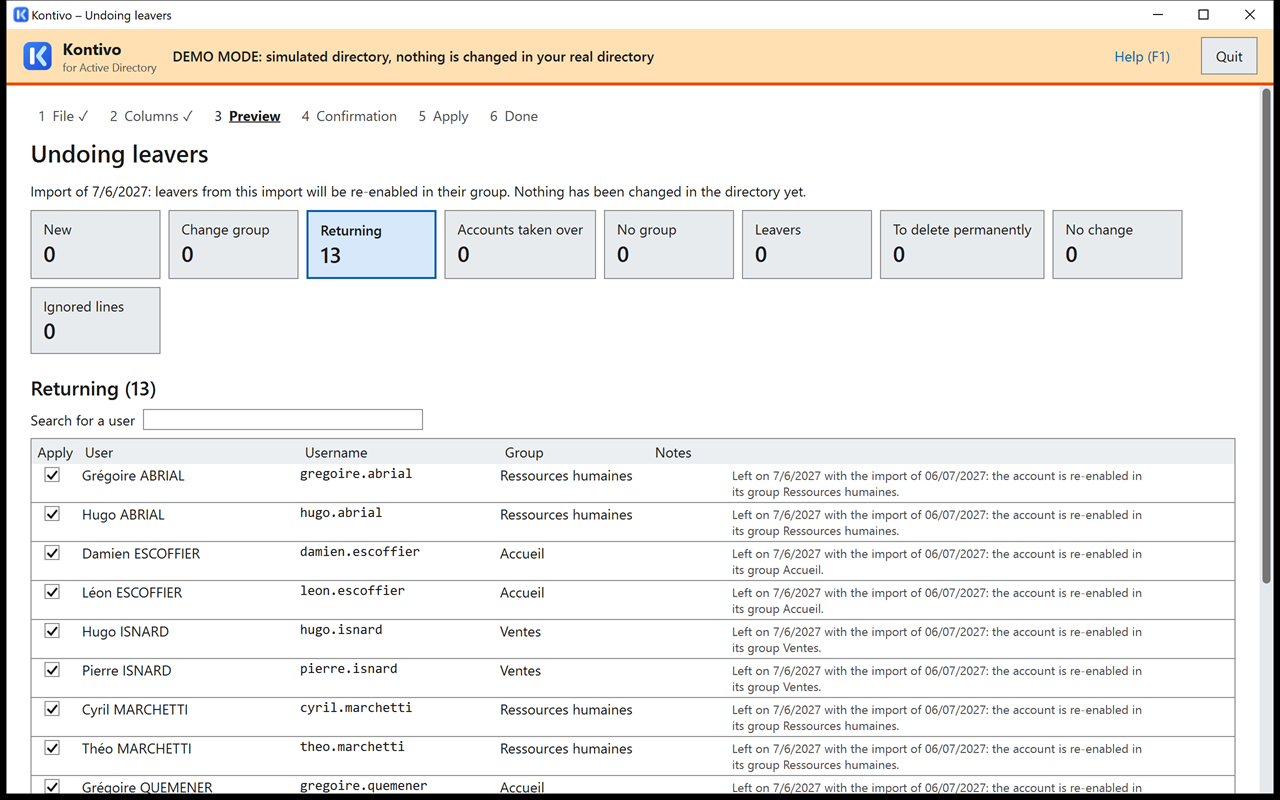Select the Preview step
Screen dimensions: 1280x800
point(247,116)
